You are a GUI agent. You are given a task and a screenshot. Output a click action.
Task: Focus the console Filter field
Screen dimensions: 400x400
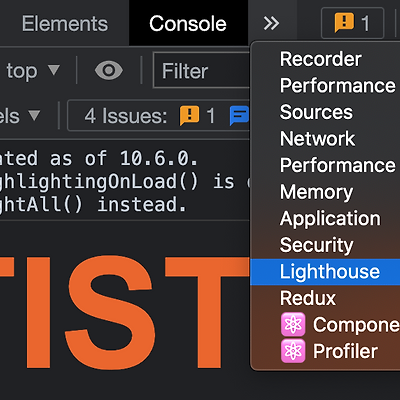coord(201,71)
